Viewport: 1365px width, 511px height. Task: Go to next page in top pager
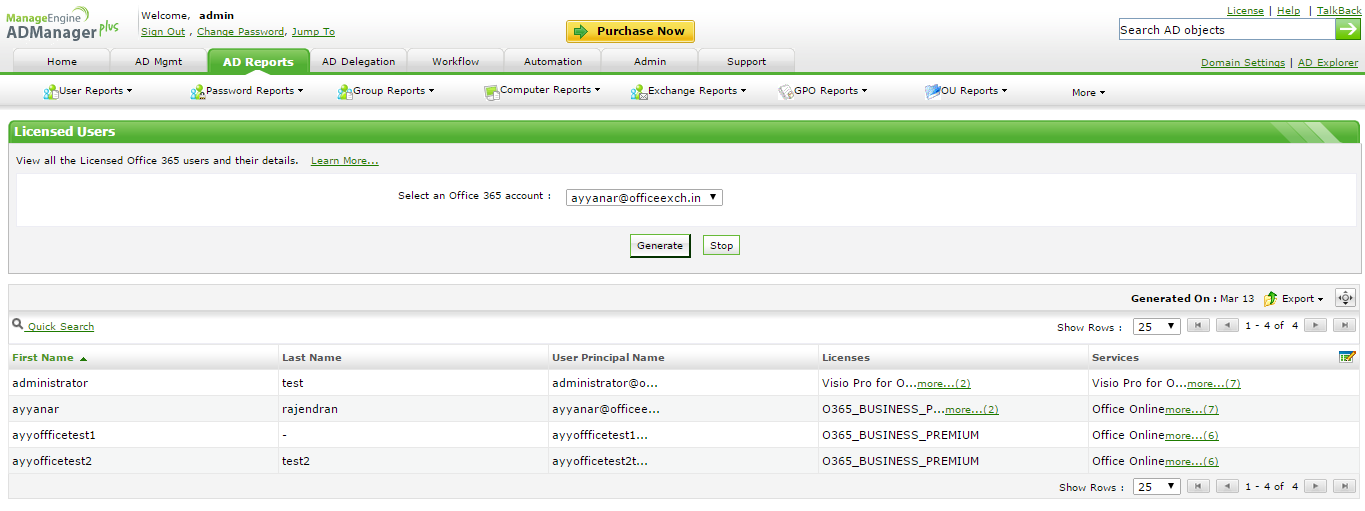1316,325
